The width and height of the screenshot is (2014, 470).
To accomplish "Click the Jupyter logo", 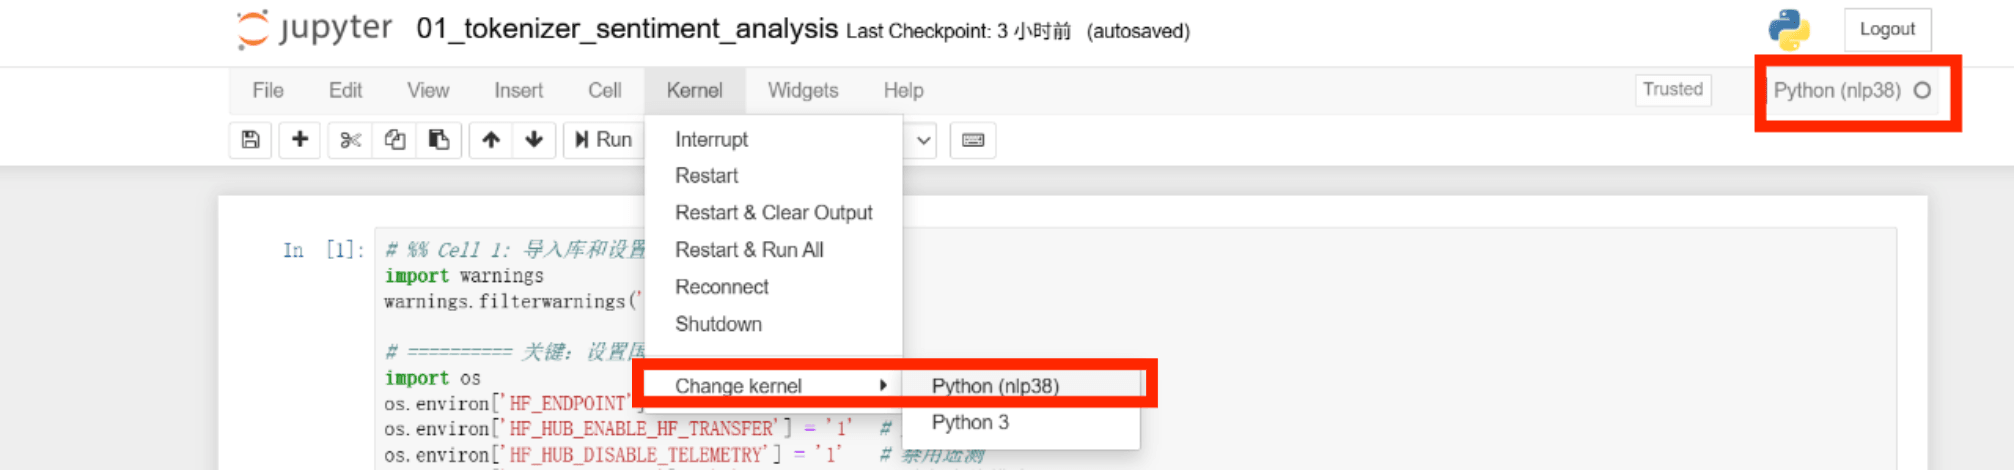I will [x=314, y=29].
